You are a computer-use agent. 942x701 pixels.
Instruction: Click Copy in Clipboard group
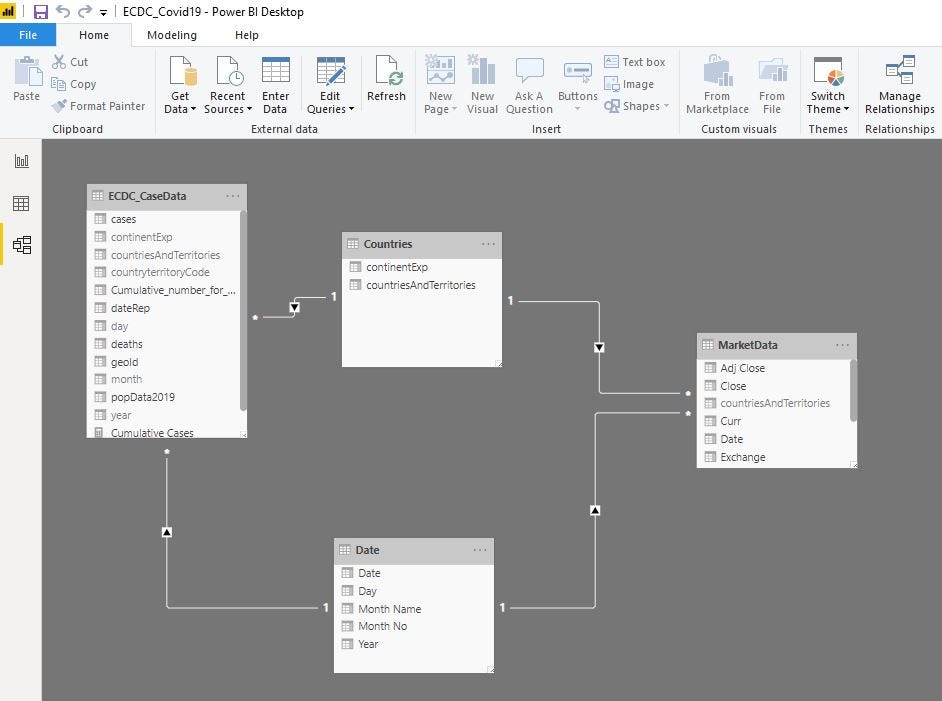coord(74,84)
